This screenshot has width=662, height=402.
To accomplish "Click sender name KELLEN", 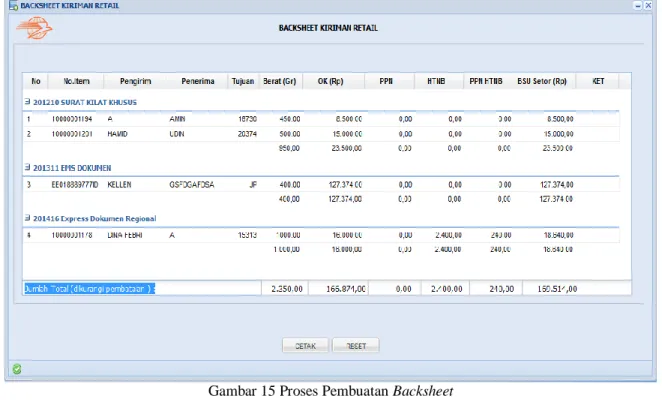I will tap(119, 185).
